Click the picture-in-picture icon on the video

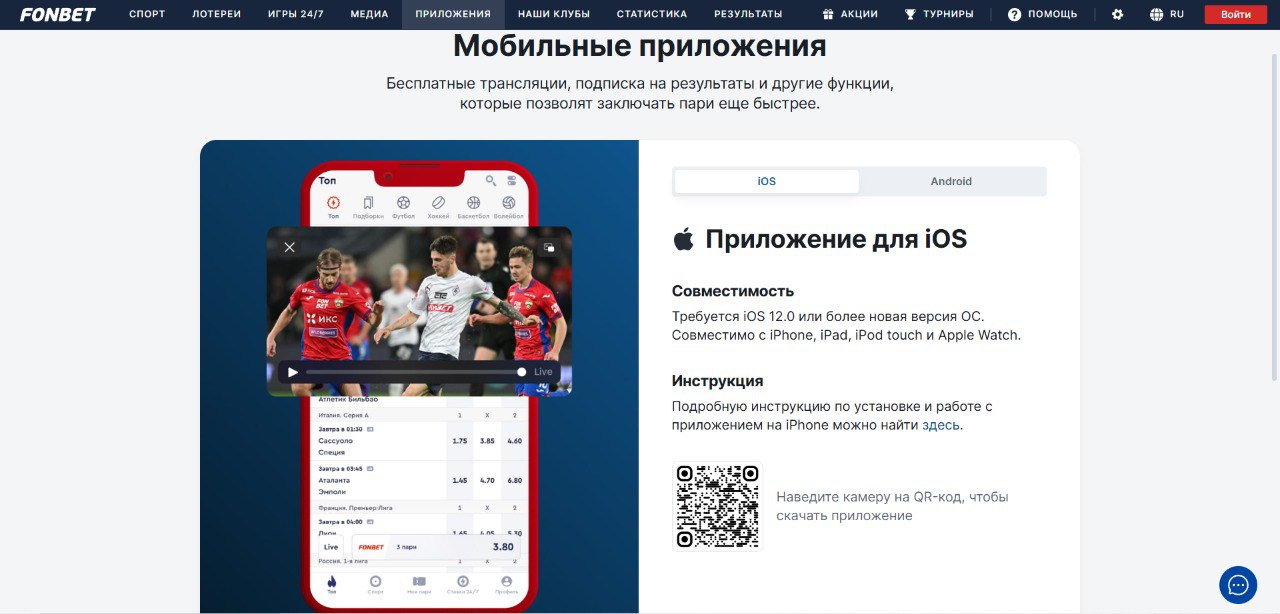coord(549,247)
